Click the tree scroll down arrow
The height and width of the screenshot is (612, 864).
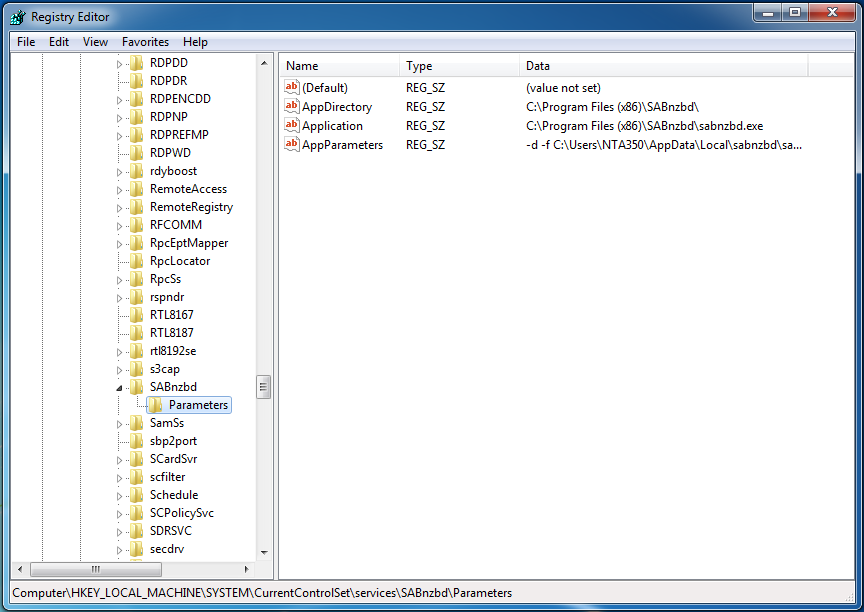pos(264,553)
